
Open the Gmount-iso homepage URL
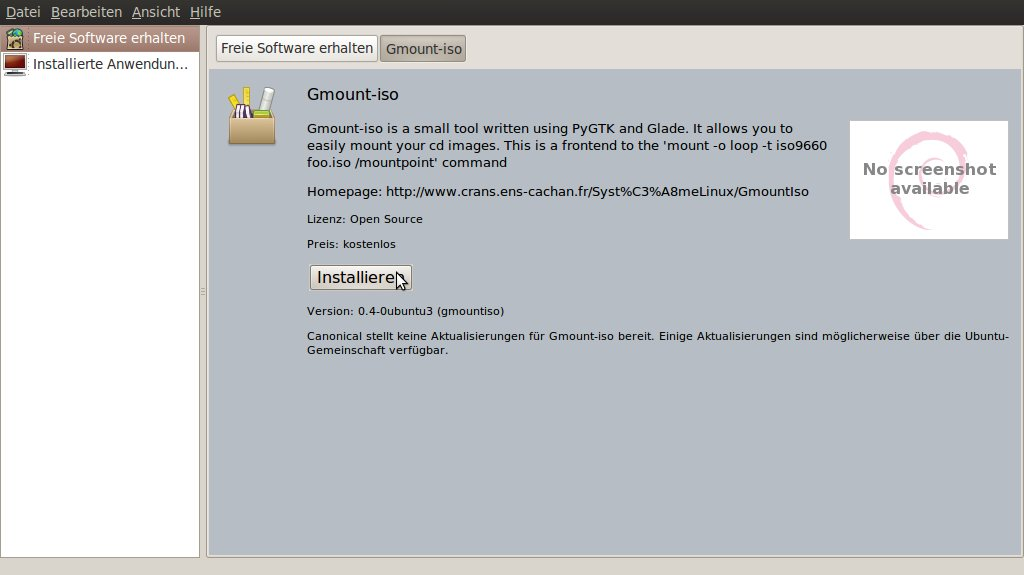click(597, 191)
